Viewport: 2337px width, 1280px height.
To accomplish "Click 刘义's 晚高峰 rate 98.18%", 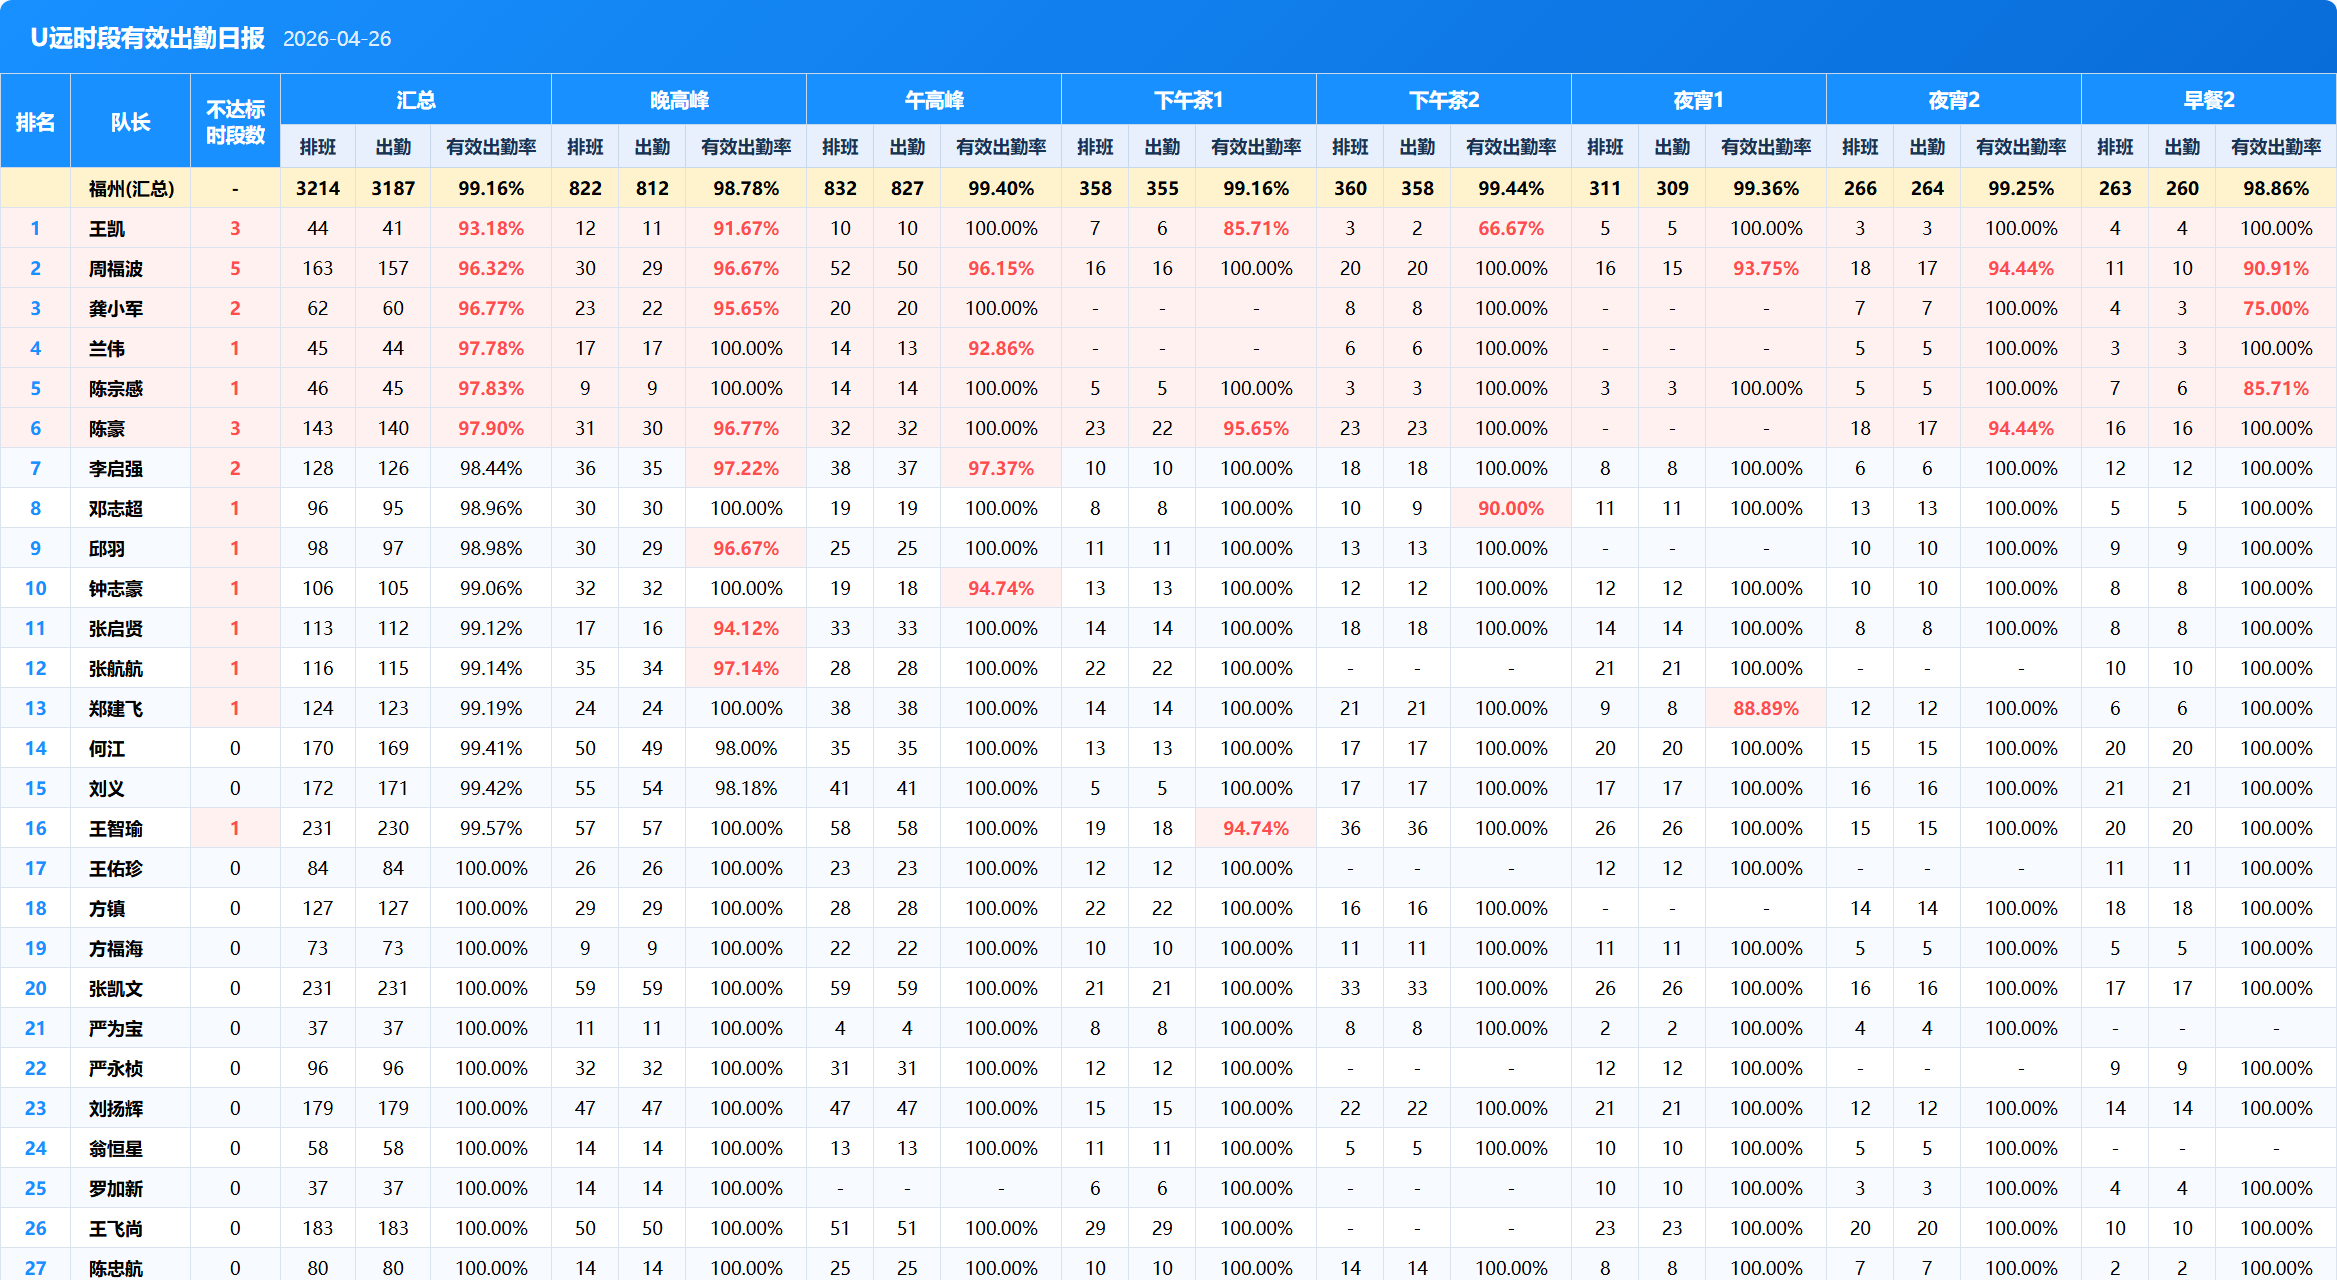I will click(746, 788).
